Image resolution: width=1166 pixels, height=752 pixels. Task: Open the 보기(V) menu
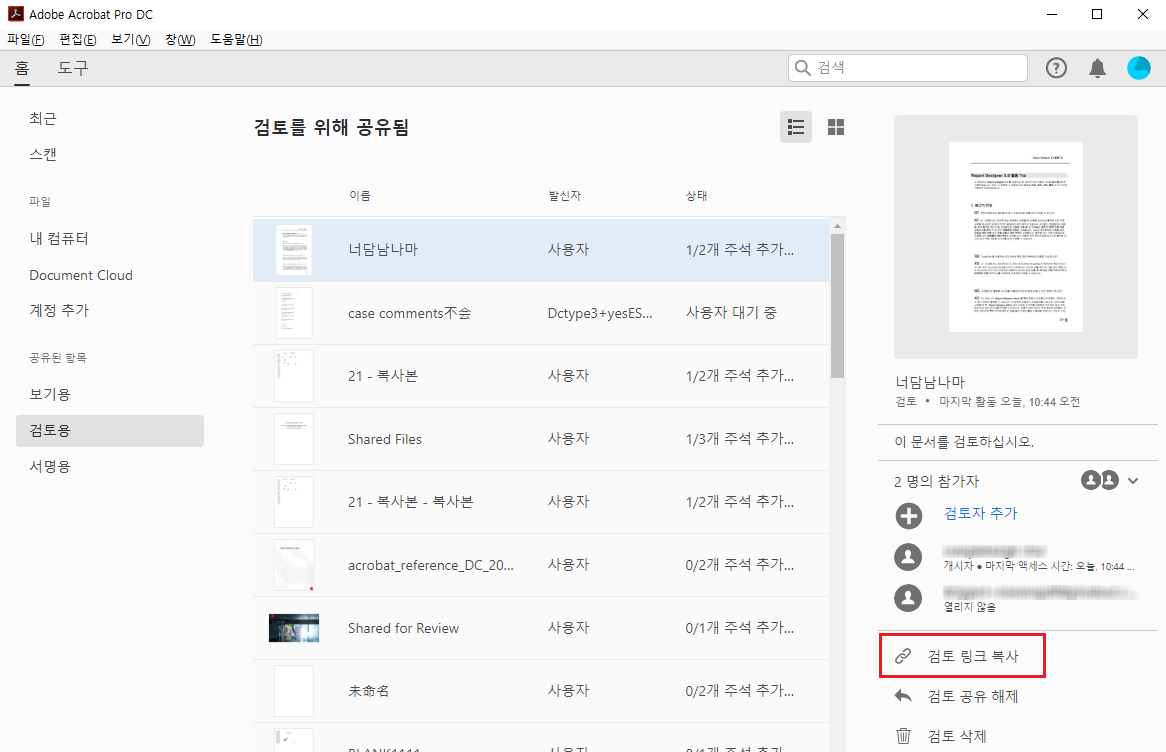(x=131, y=39)
